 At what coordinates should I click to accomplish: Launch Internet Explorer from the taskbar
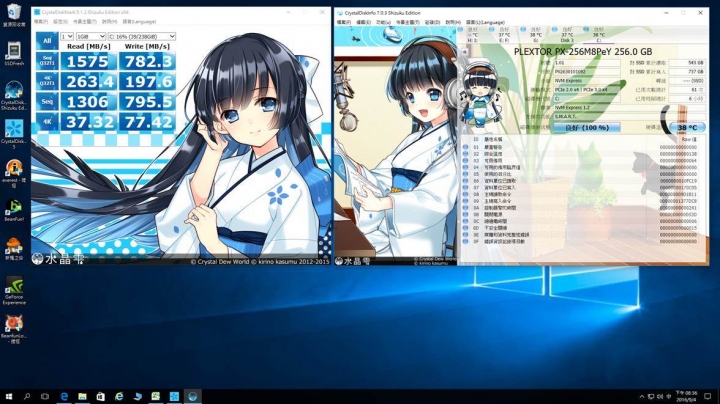tap(119, 396)
